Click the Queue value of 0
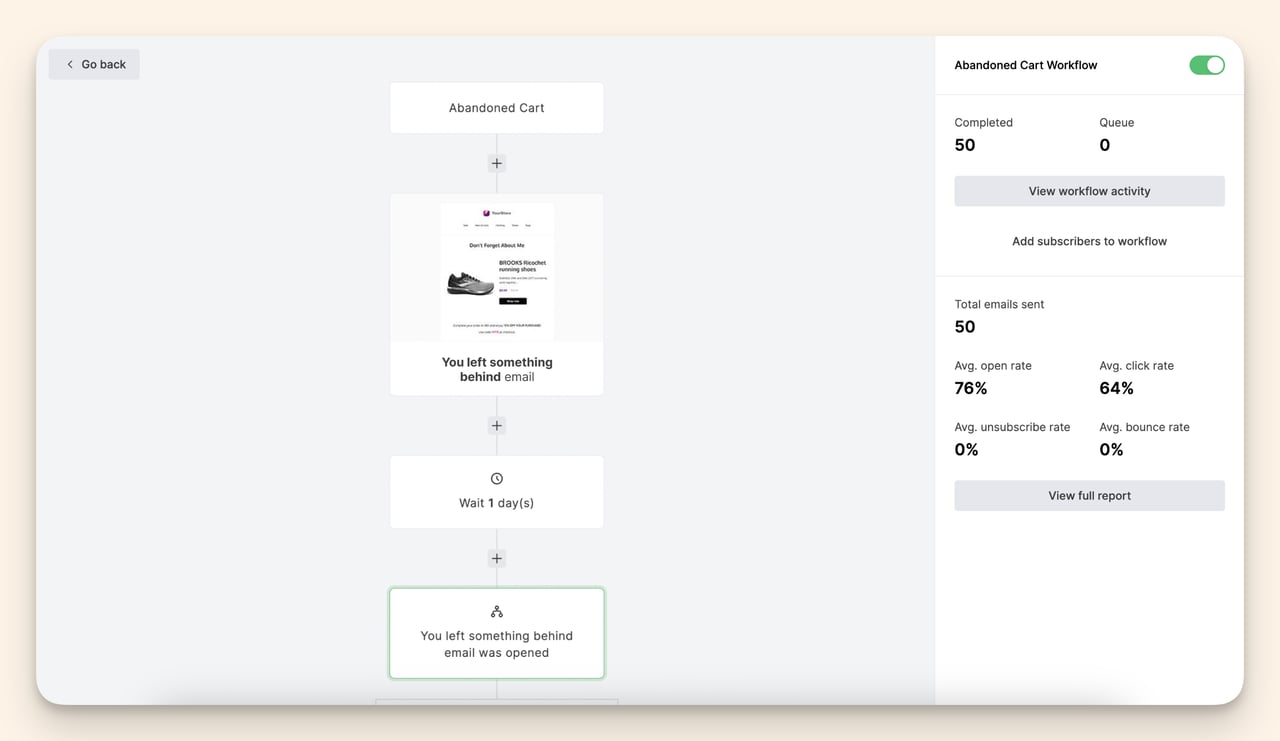The height and width of the screenshot is (741, 1280). (1105, 145)
